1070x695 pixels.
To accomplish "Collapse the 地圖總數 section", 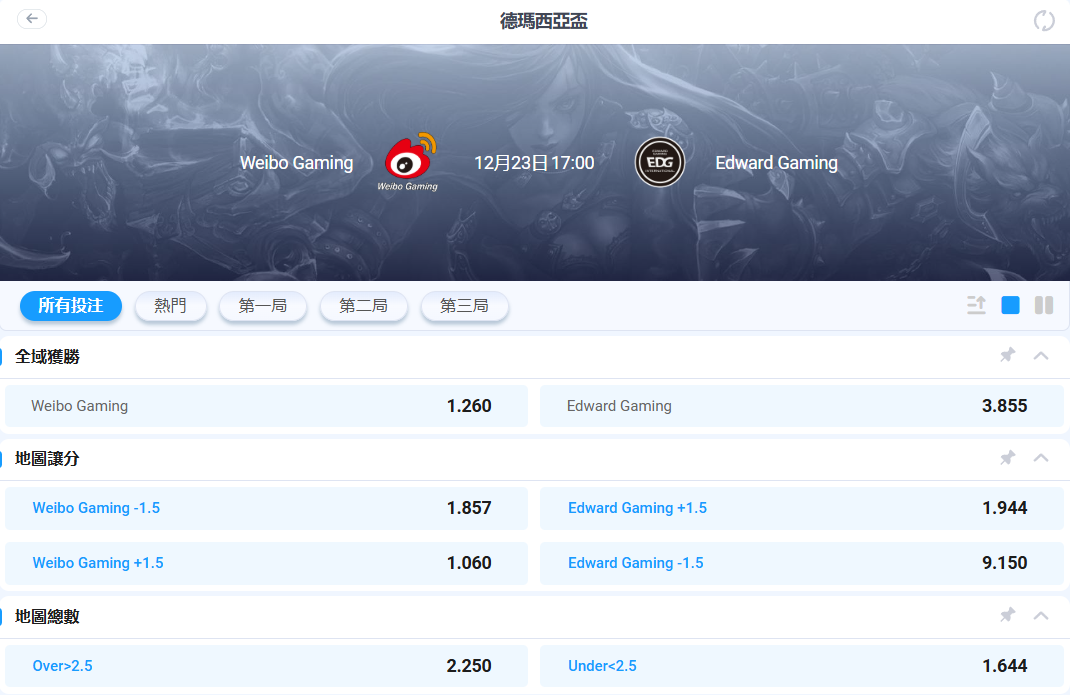I will pyautogui.click(x=1041, y=615).
